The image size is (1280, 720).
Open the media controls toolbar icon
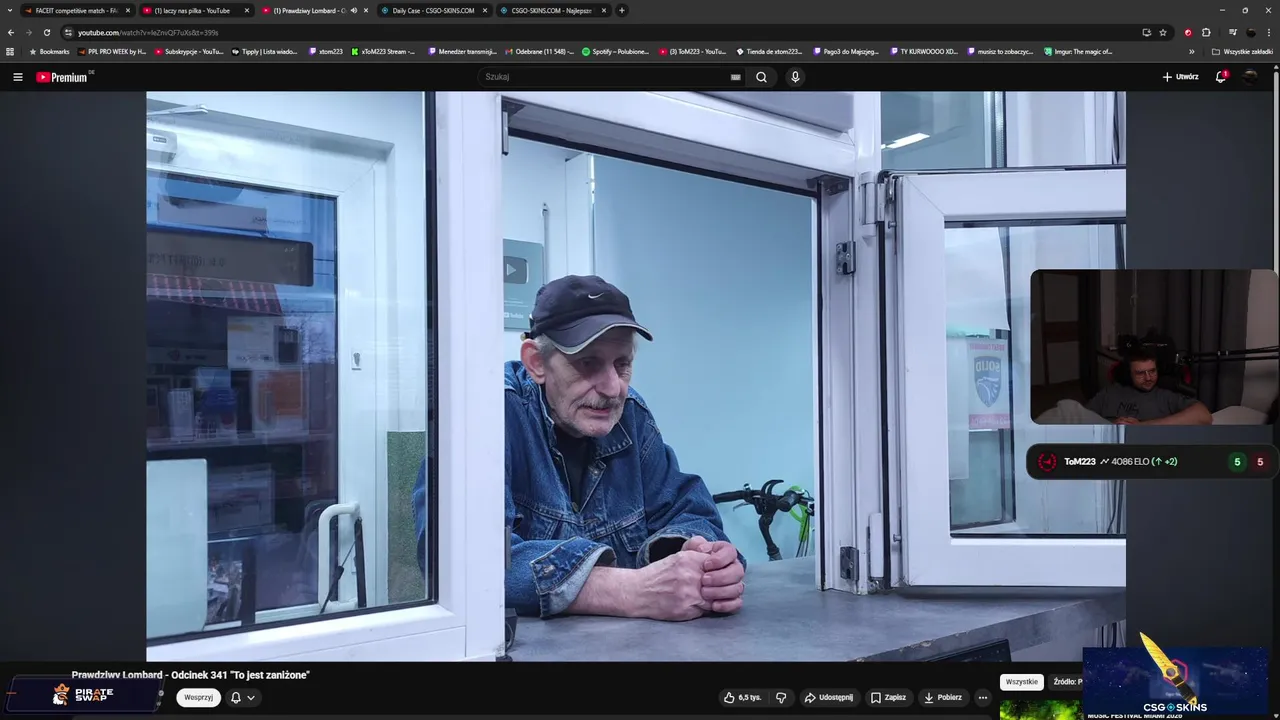(1232, 32)
